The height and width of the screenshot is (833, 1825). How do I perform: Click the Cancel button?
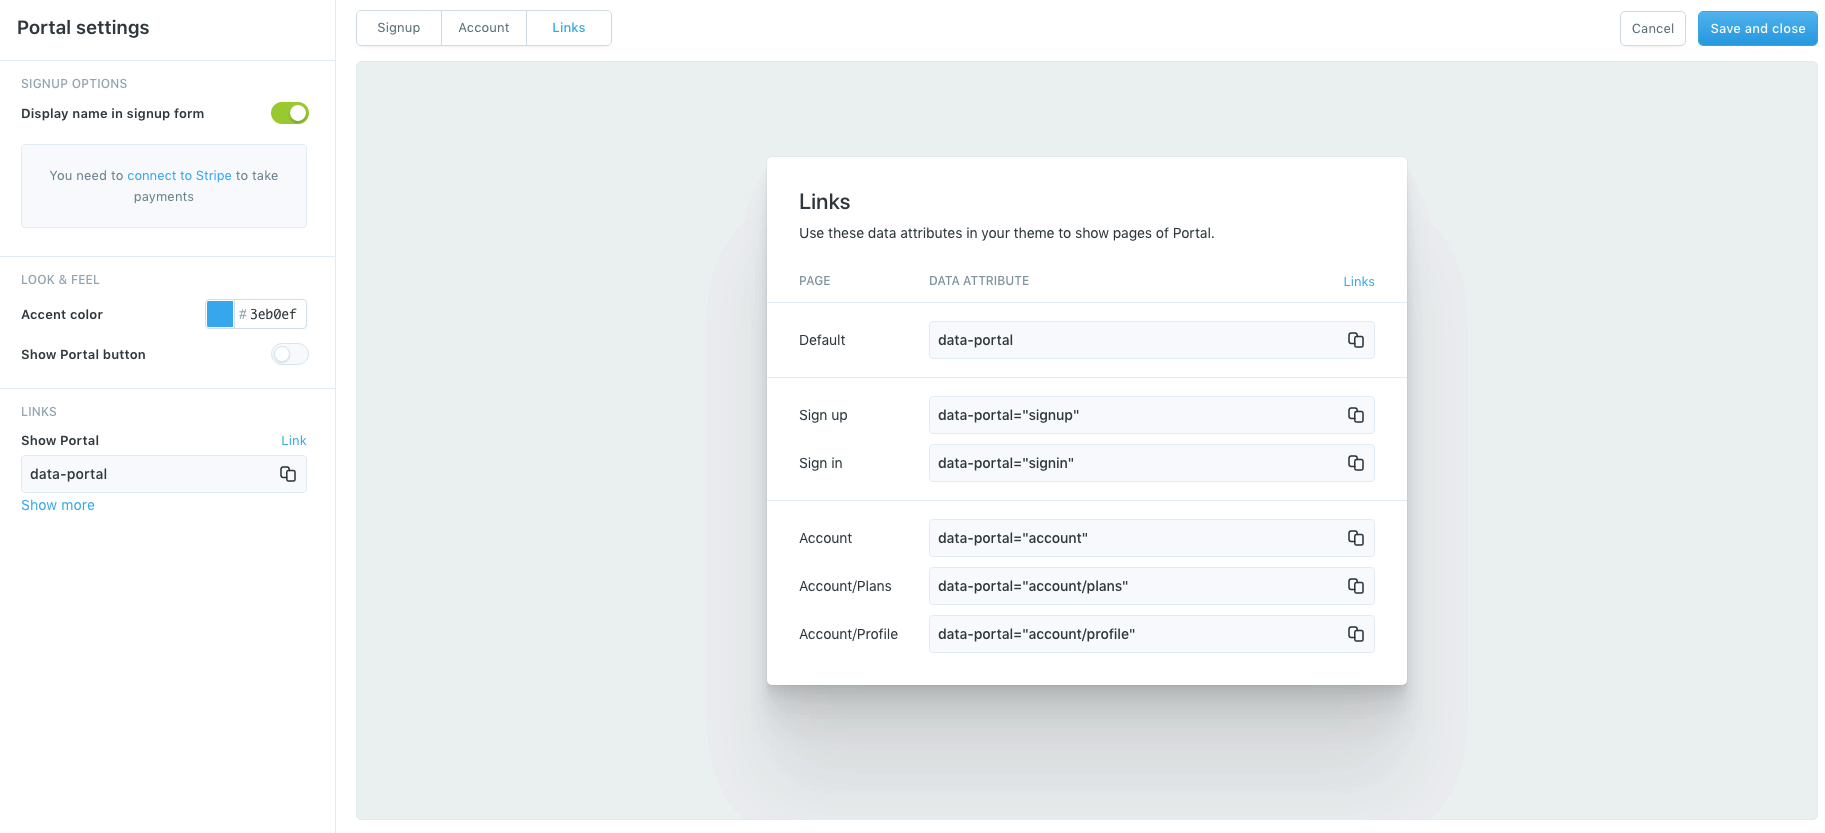tap(1652, 28)
